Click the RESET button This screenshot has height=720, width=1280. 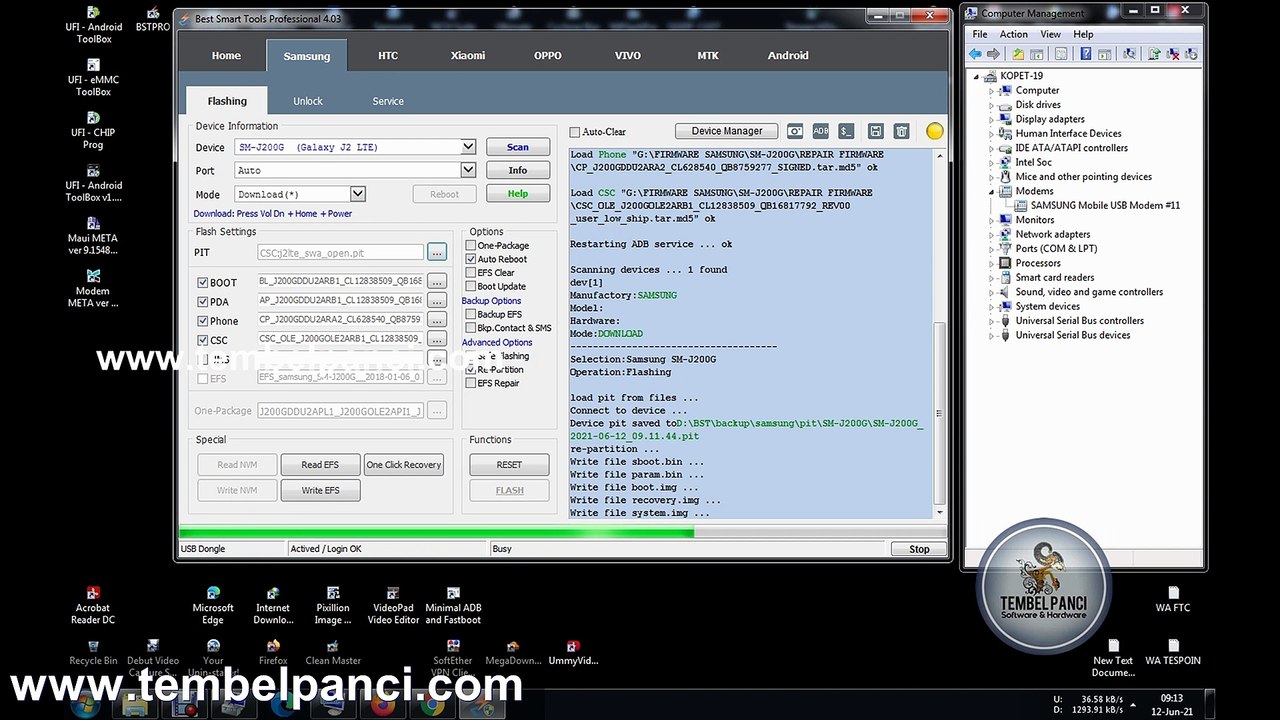(509, 465)
